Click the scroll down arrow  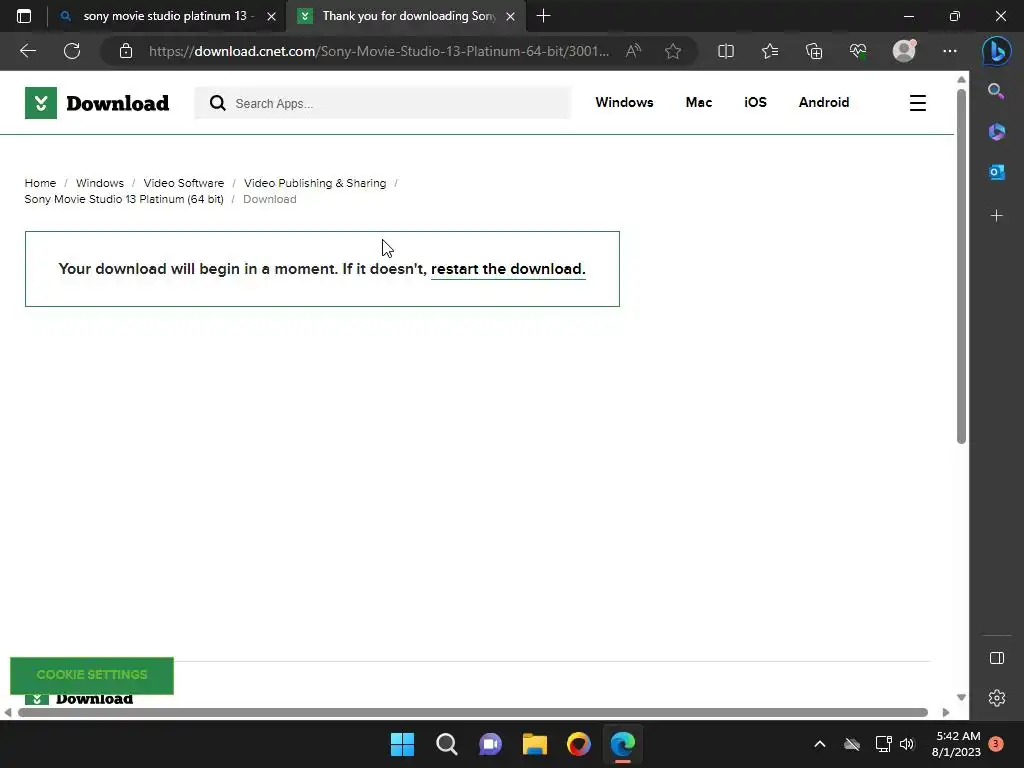click(x=961, y=697)
